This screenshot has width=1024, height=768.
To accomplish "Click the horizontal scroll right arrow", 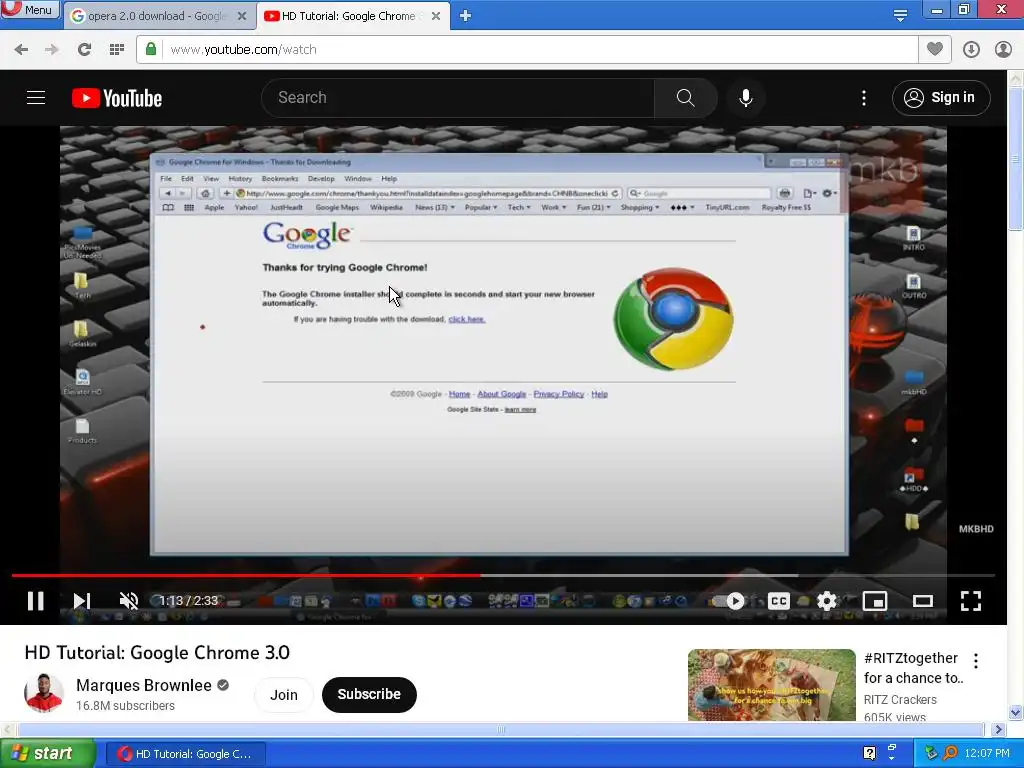I will click(x=998, y=729).
